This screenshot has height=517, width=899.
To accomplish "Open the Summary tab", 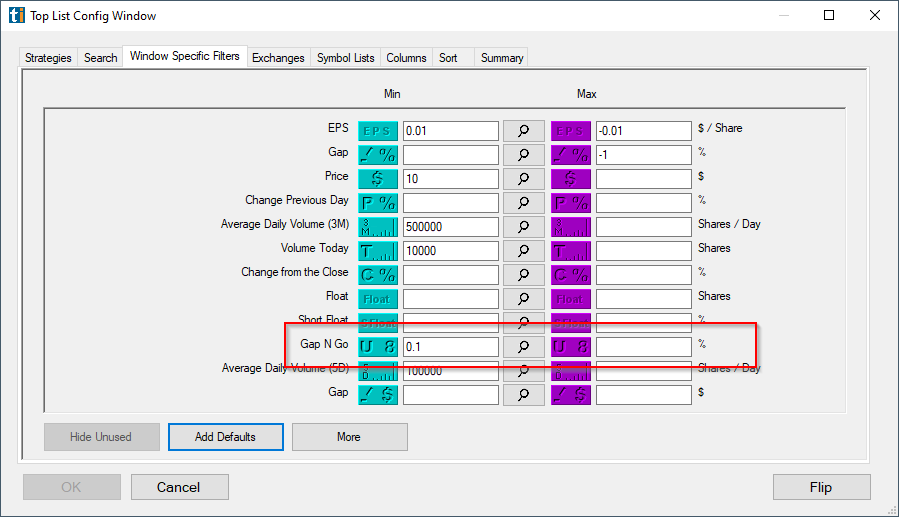I will pyautogui.click(x=502, y=58).
